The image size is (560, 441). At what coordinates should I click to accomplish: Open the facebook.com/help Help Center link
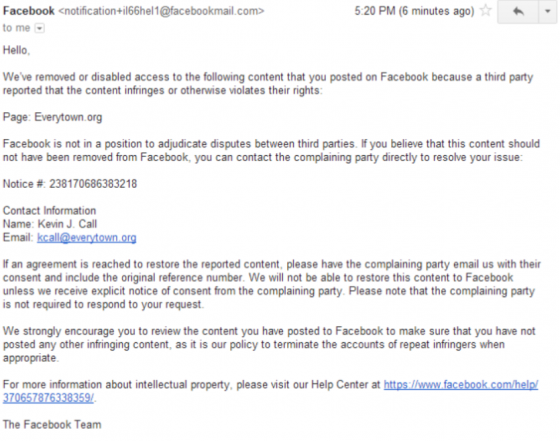461,385
